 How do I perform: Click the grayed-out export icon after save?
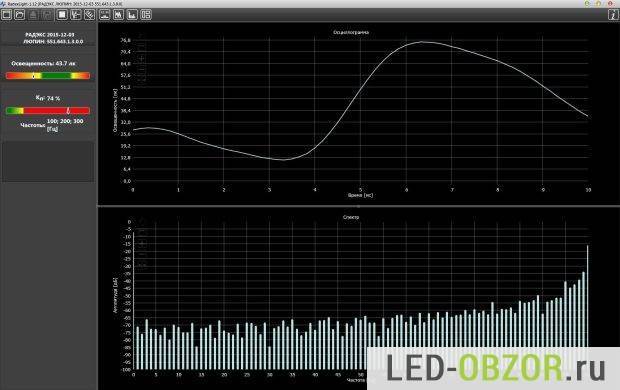[47, 15]
